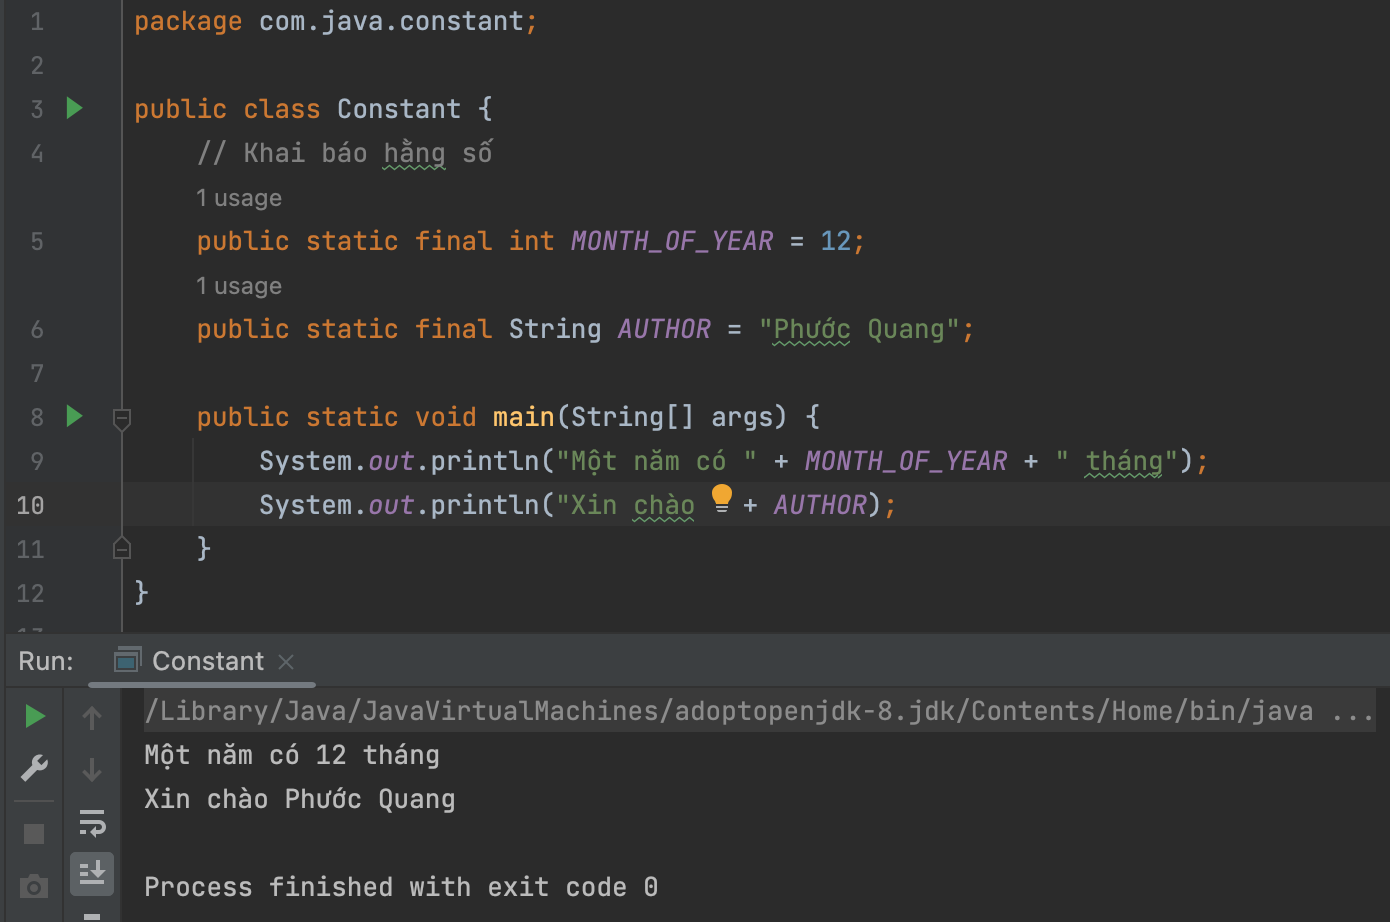Expand the folded java command line
1390x922 pixels.
pos(1353,712)
